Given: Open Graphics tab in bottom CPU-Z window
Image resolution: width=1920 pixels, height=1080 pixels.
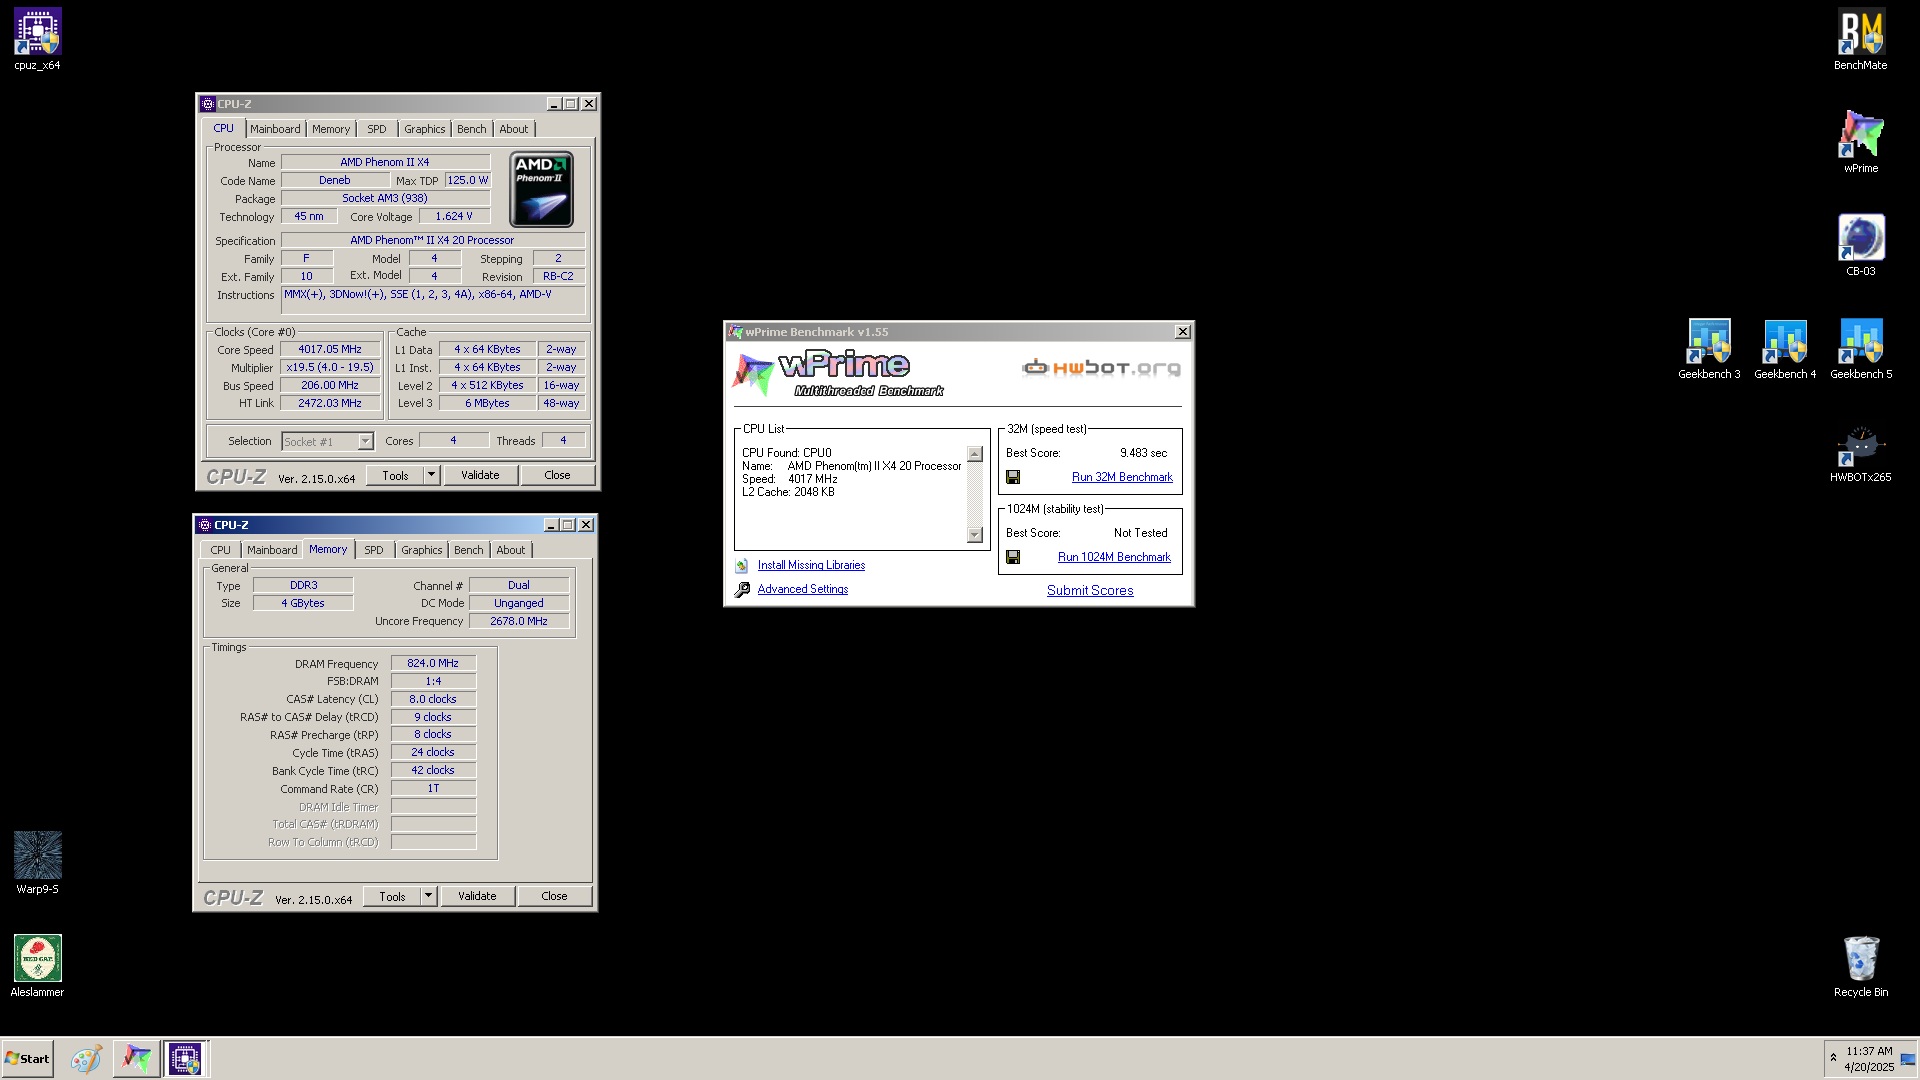Looking at the screenshot, I should pyautogui.click(x=421, y=550).
